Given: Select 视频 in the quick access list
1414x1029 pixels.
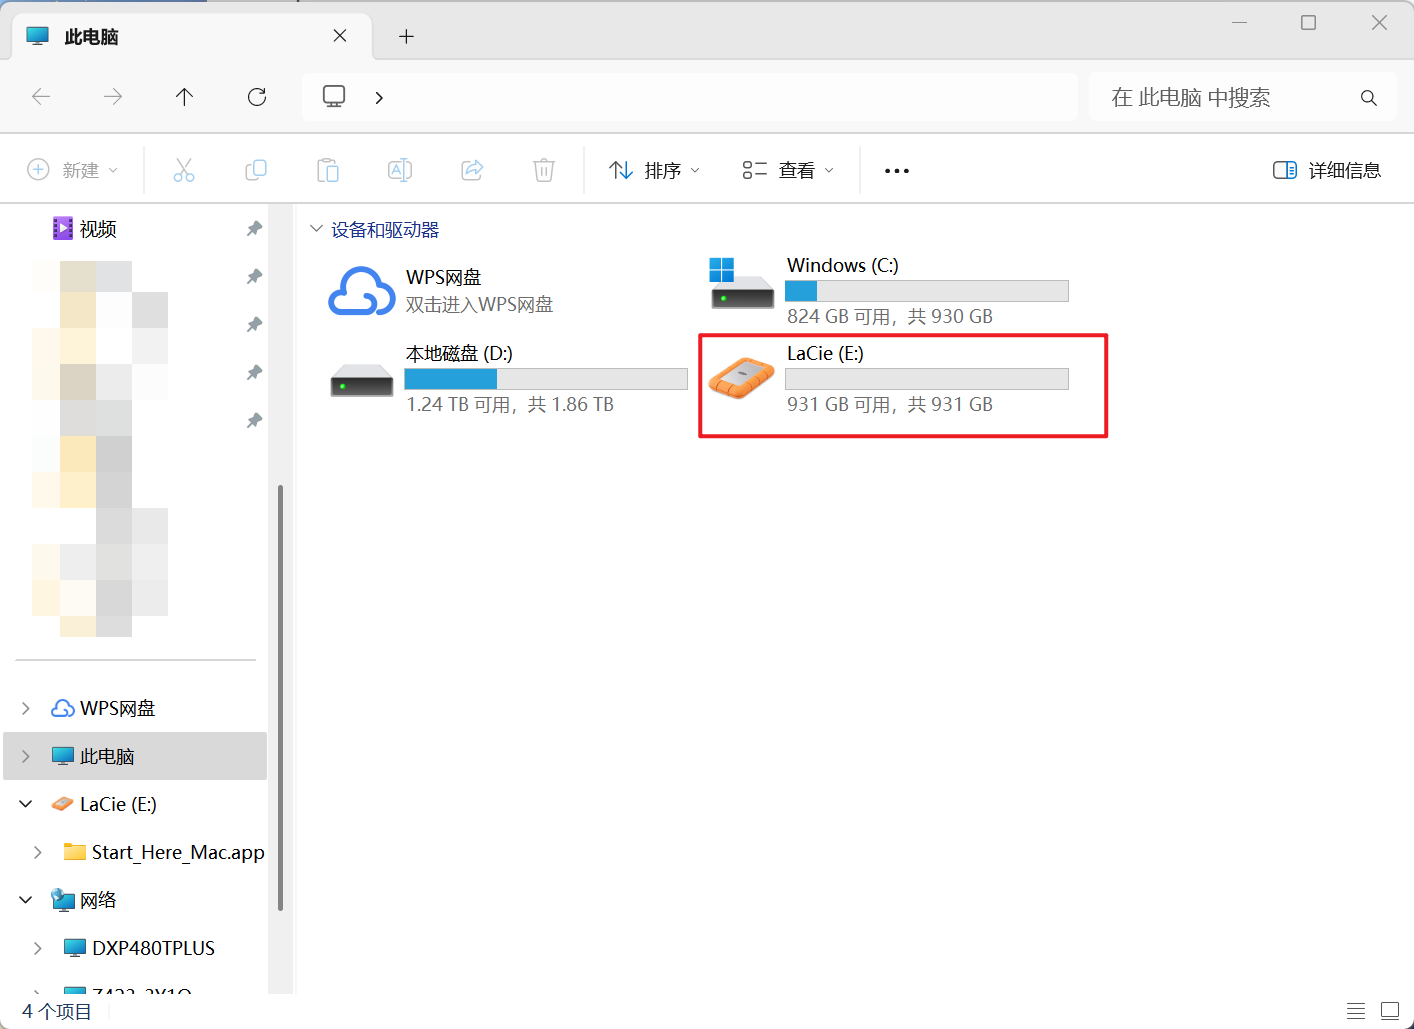Looking at the screenshot, I should pos(98,229).
